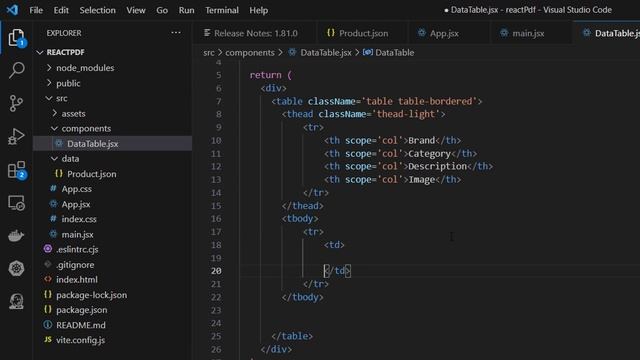640x360 pixels.
Task: Click the DataTable.jsx breadcrumb segment
Action: [x=325, y=53]
